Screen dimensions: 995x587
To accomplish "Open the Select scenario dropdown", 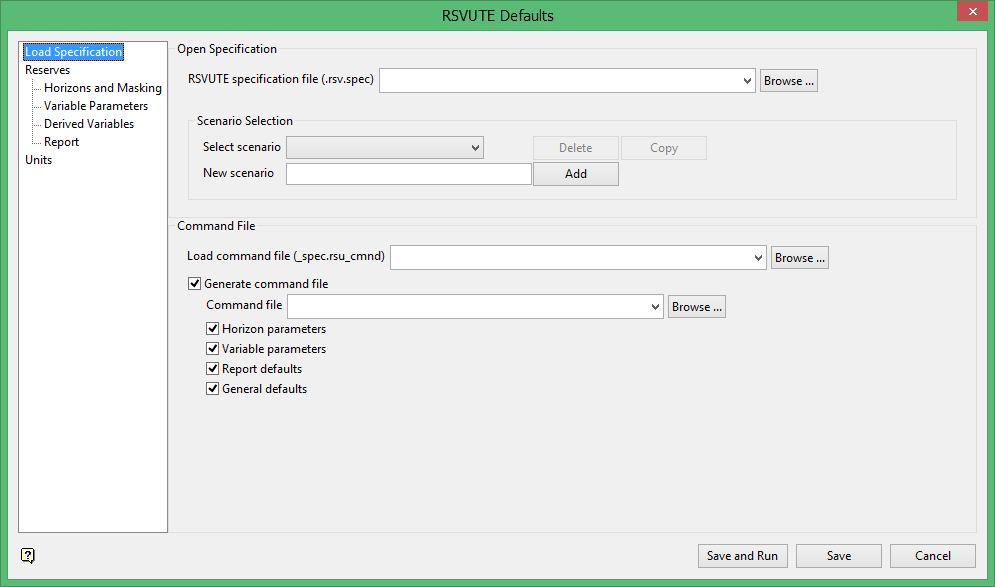I will (476, 148).
